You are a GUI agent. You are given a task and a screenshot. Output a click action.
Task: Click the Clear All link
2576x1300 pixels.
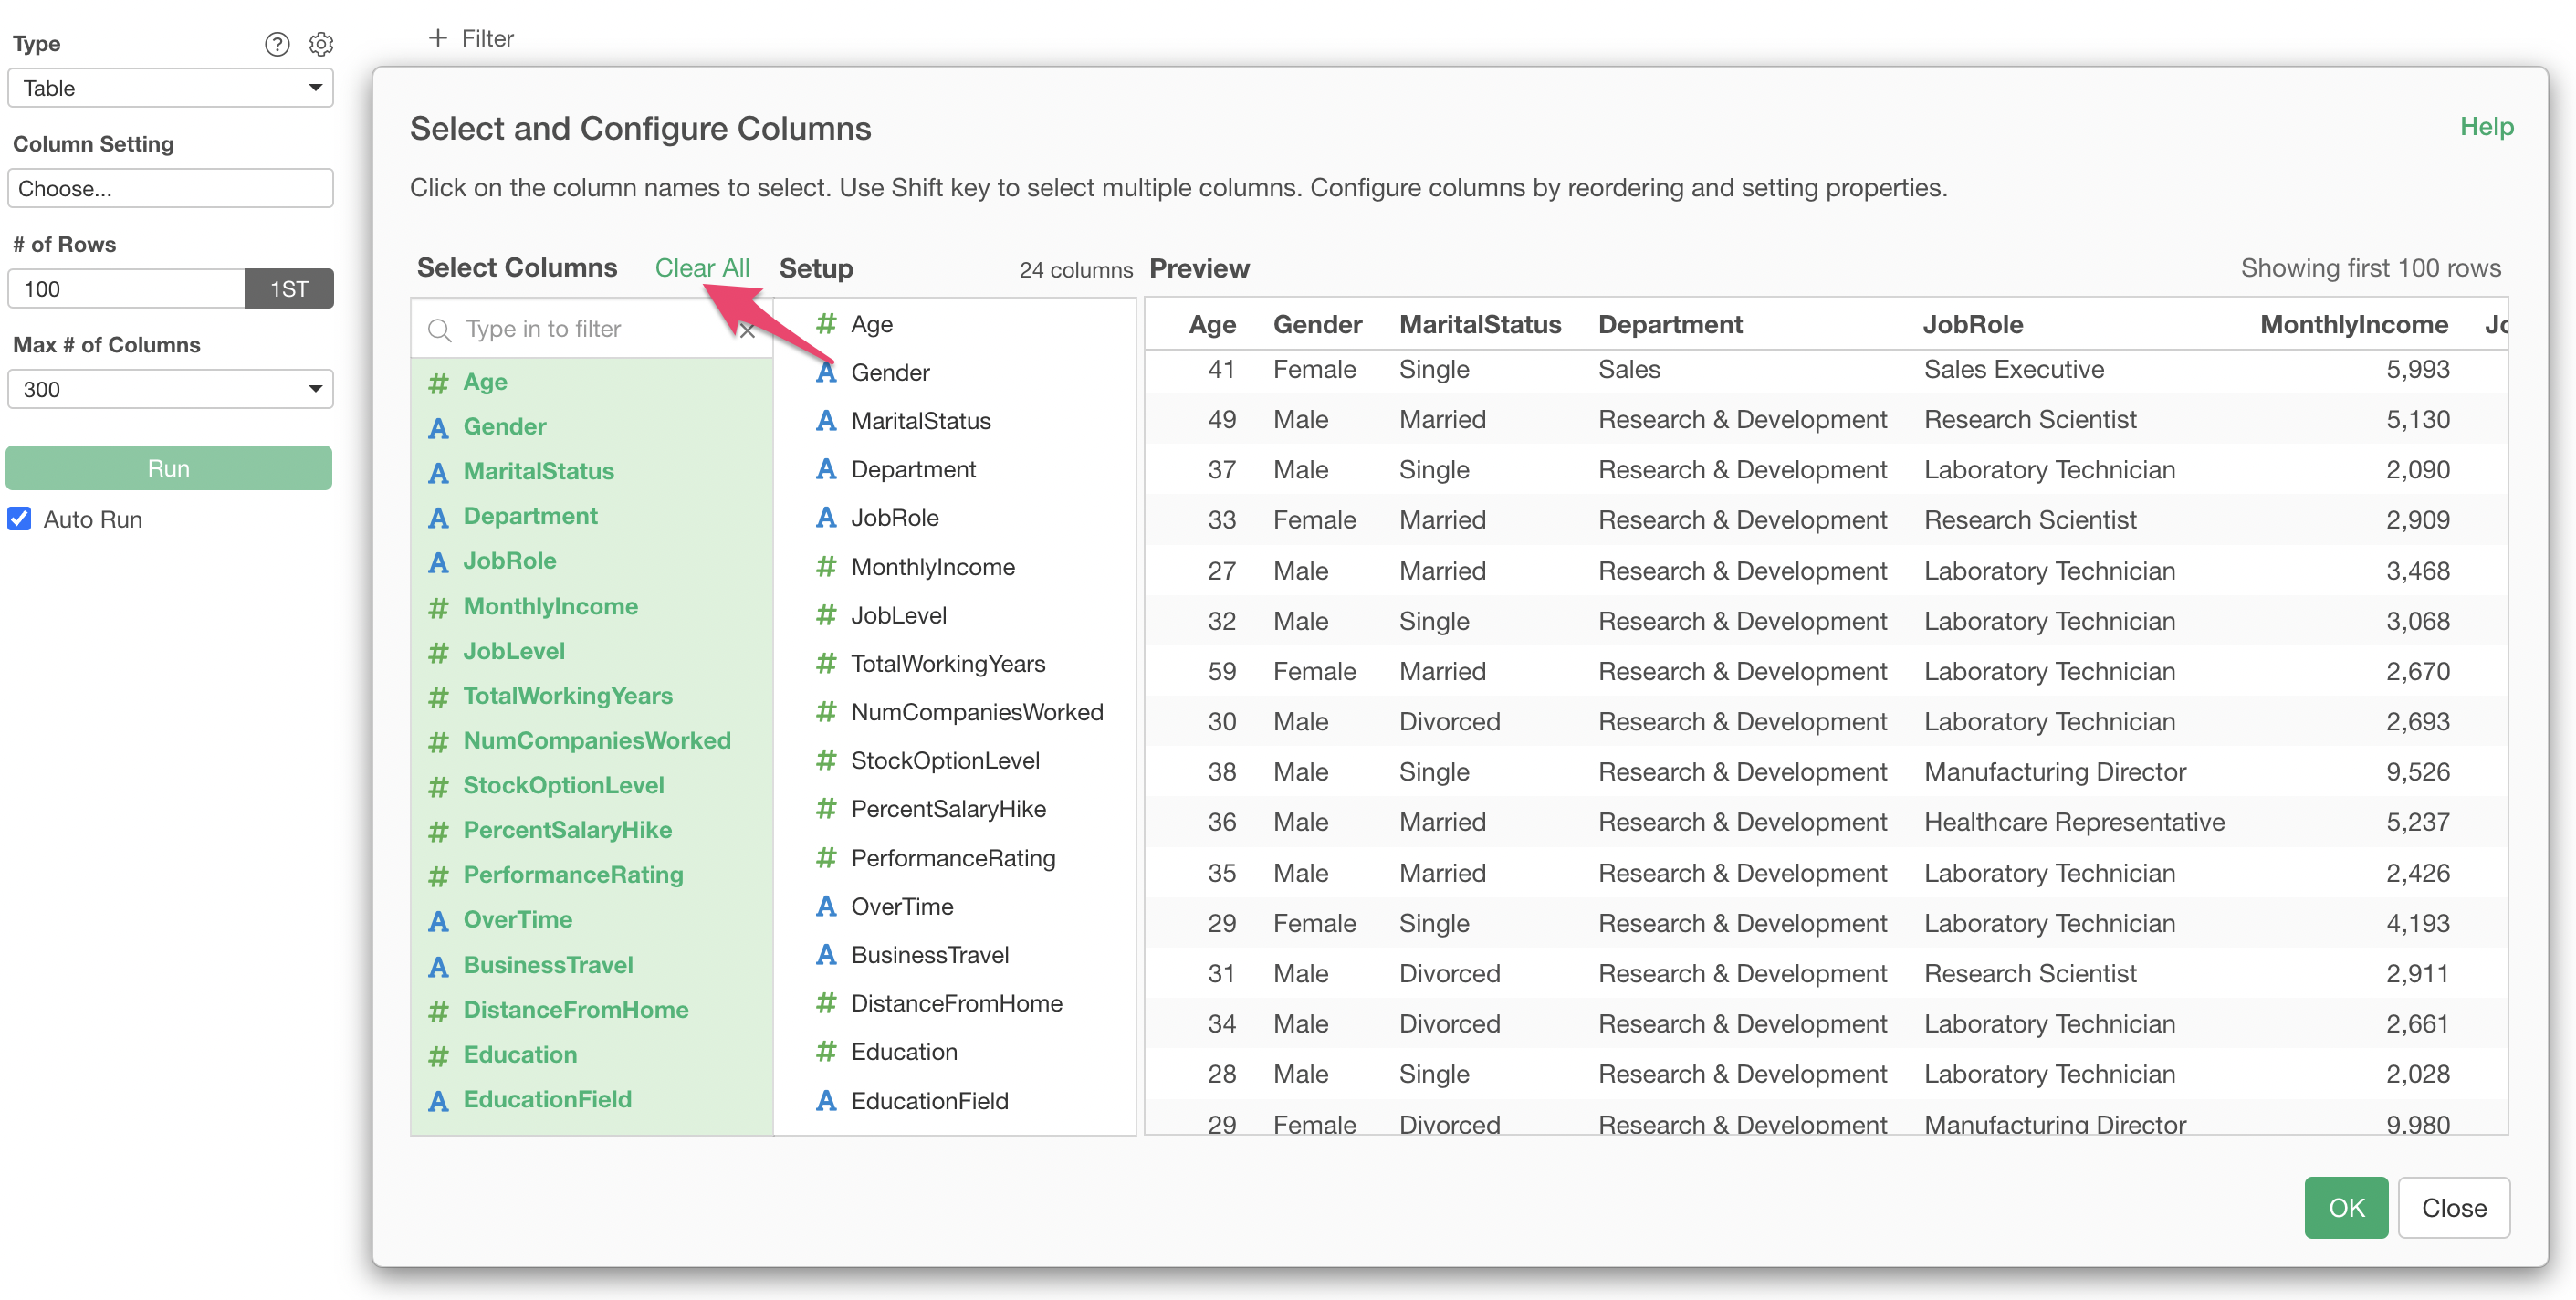click(702, 268)
